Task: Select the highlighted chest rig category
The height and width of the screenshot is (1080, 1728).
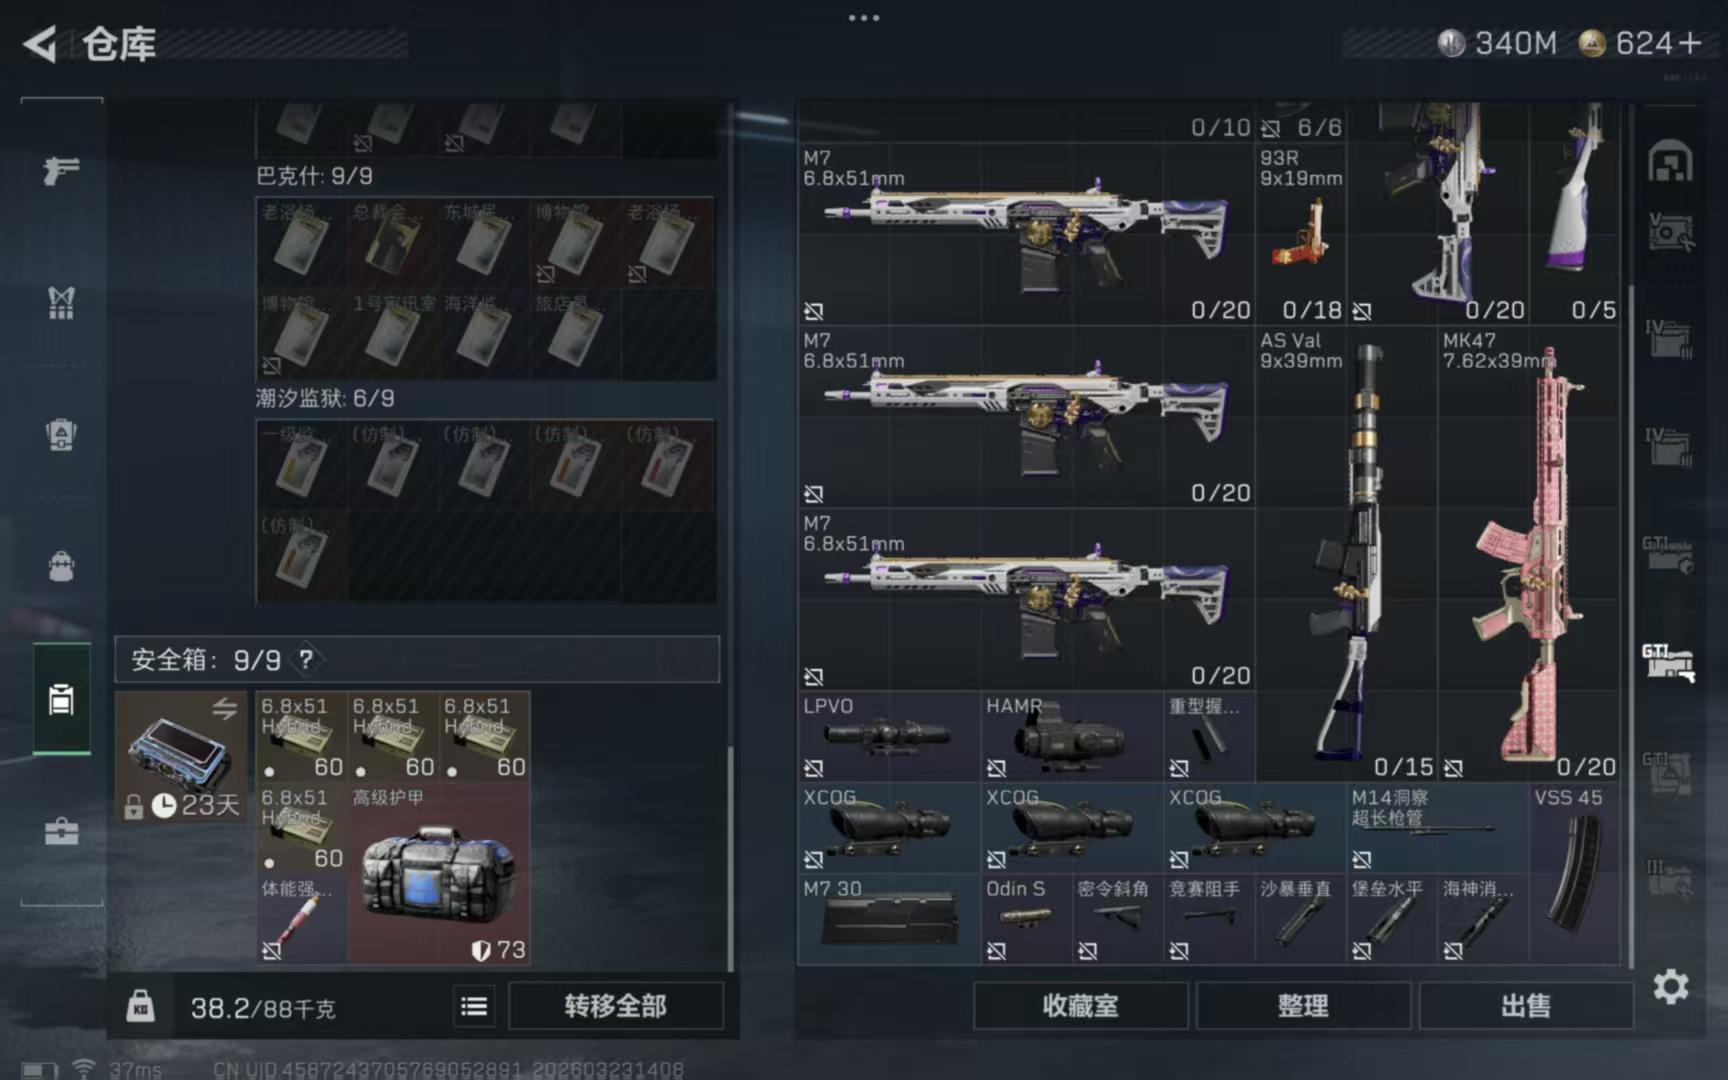Action: point(61,699)
